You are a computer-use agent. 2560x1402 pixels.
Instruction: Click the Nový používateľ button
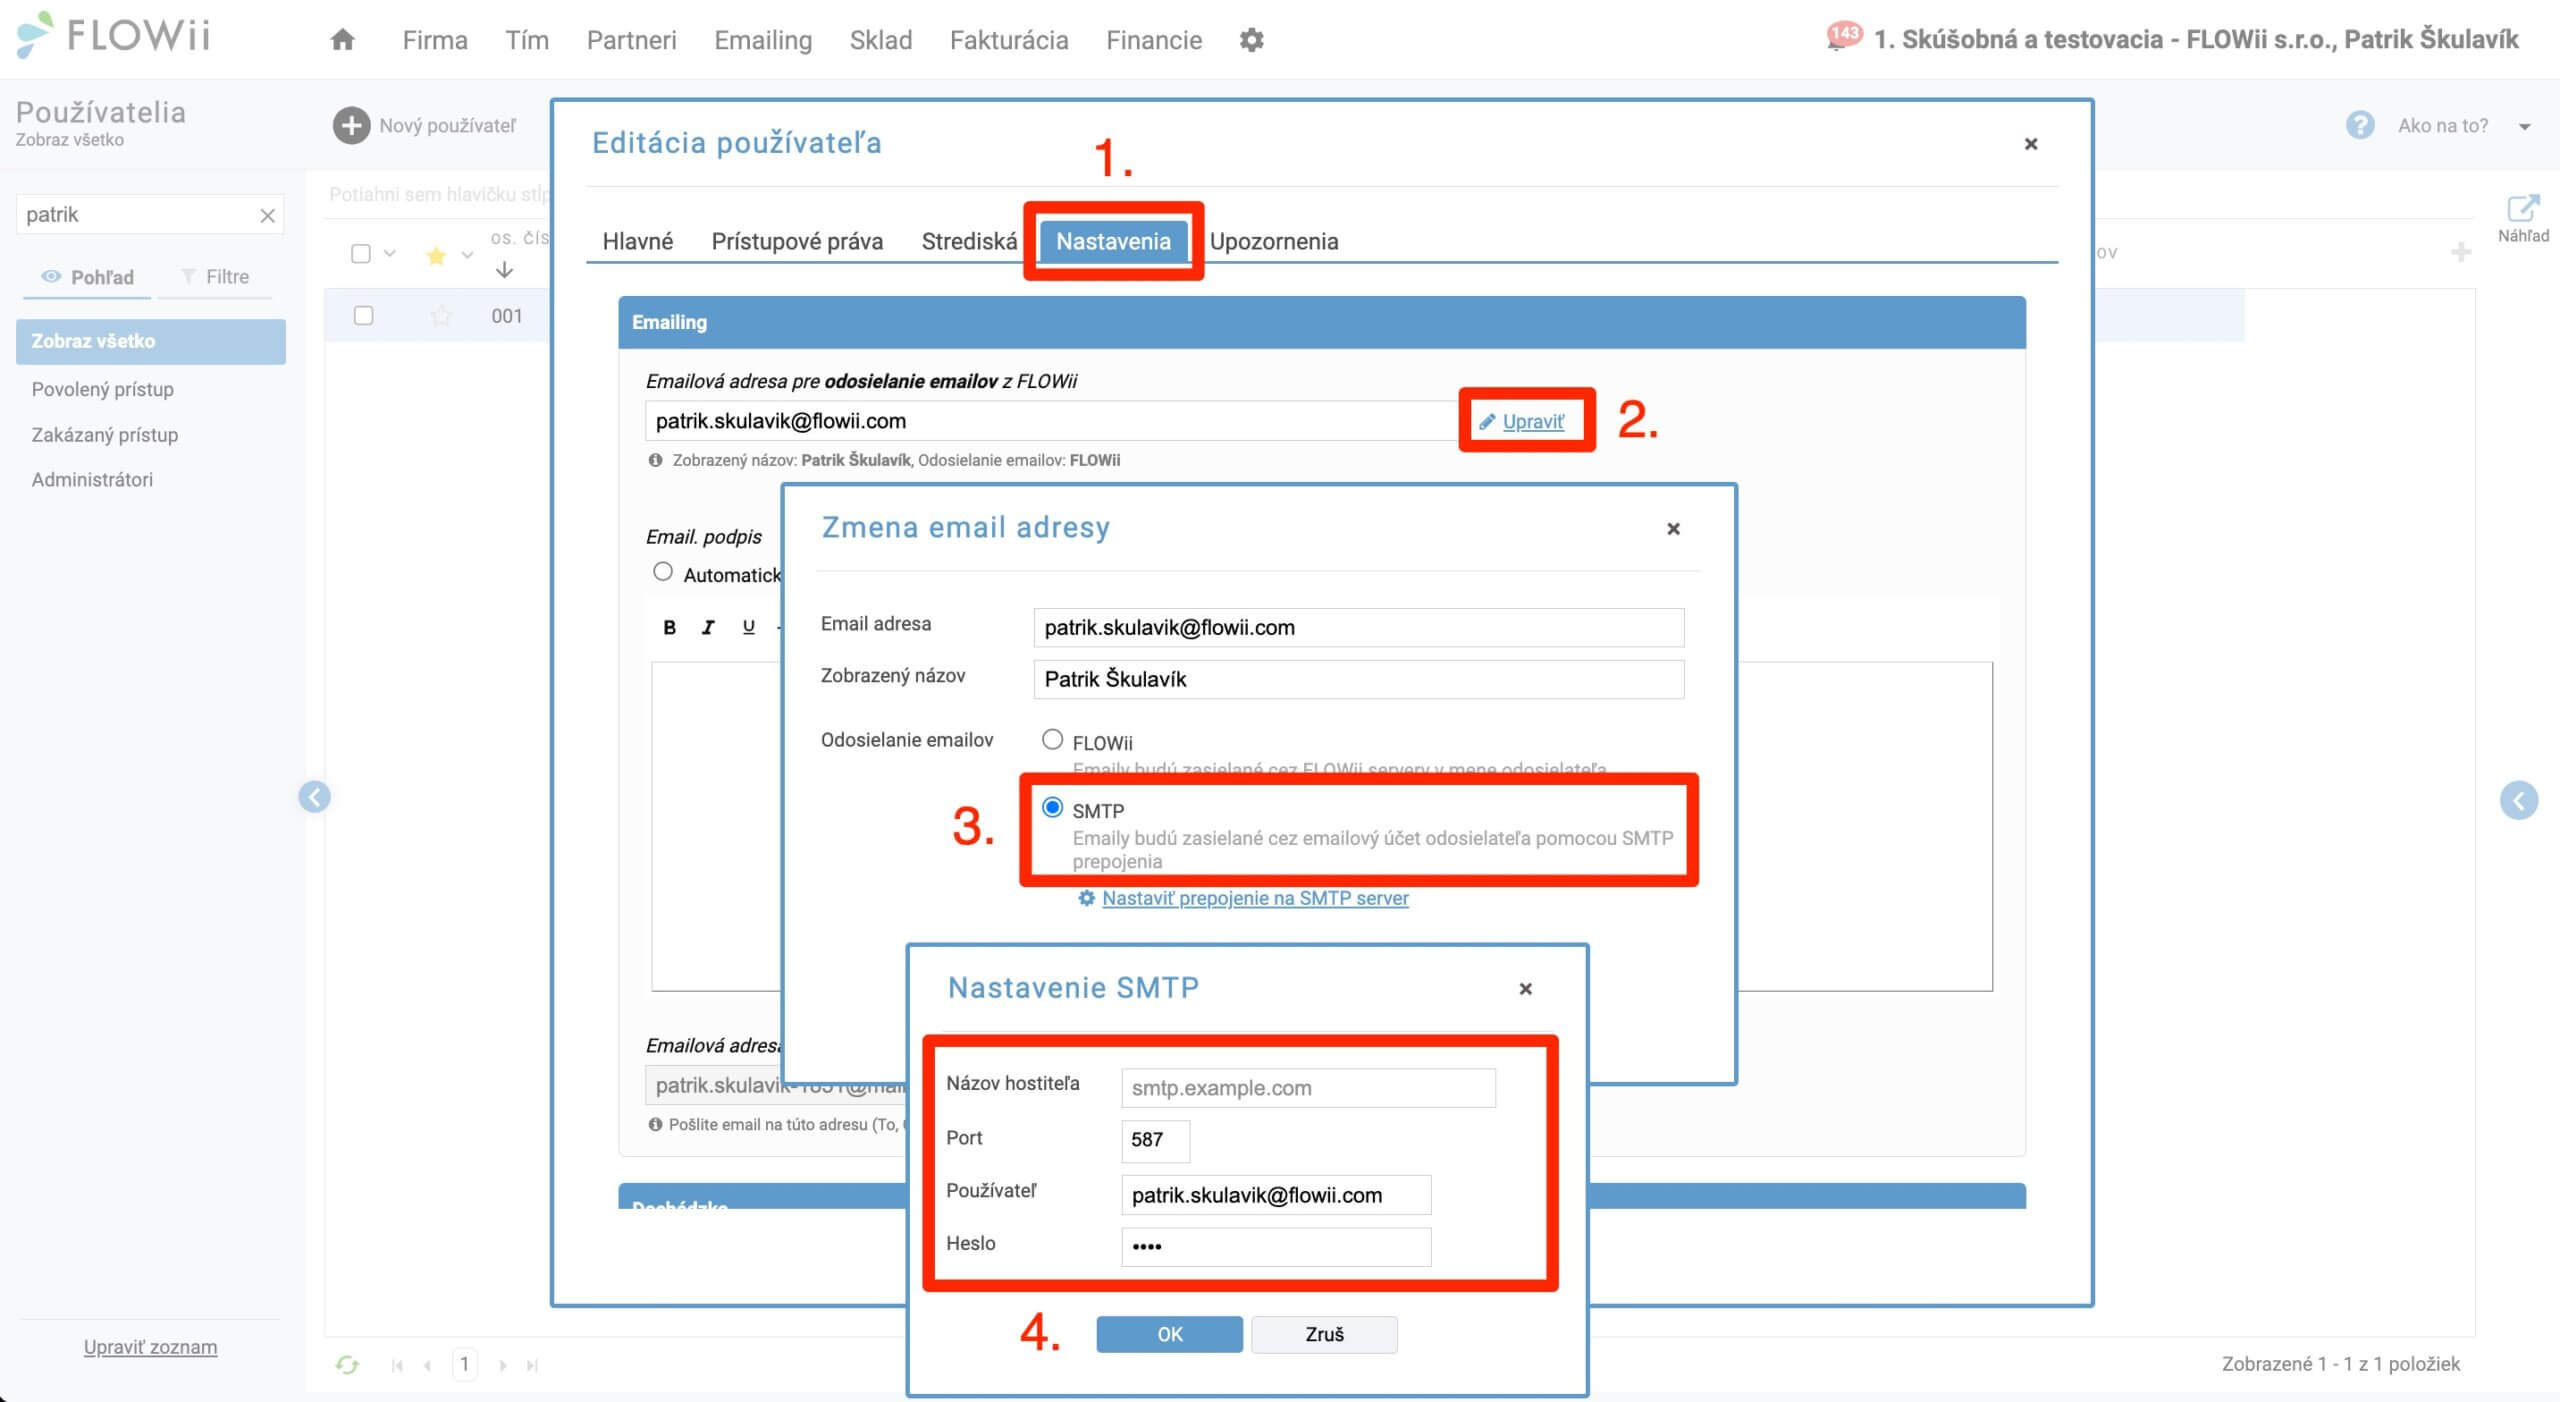click(425, 126)
